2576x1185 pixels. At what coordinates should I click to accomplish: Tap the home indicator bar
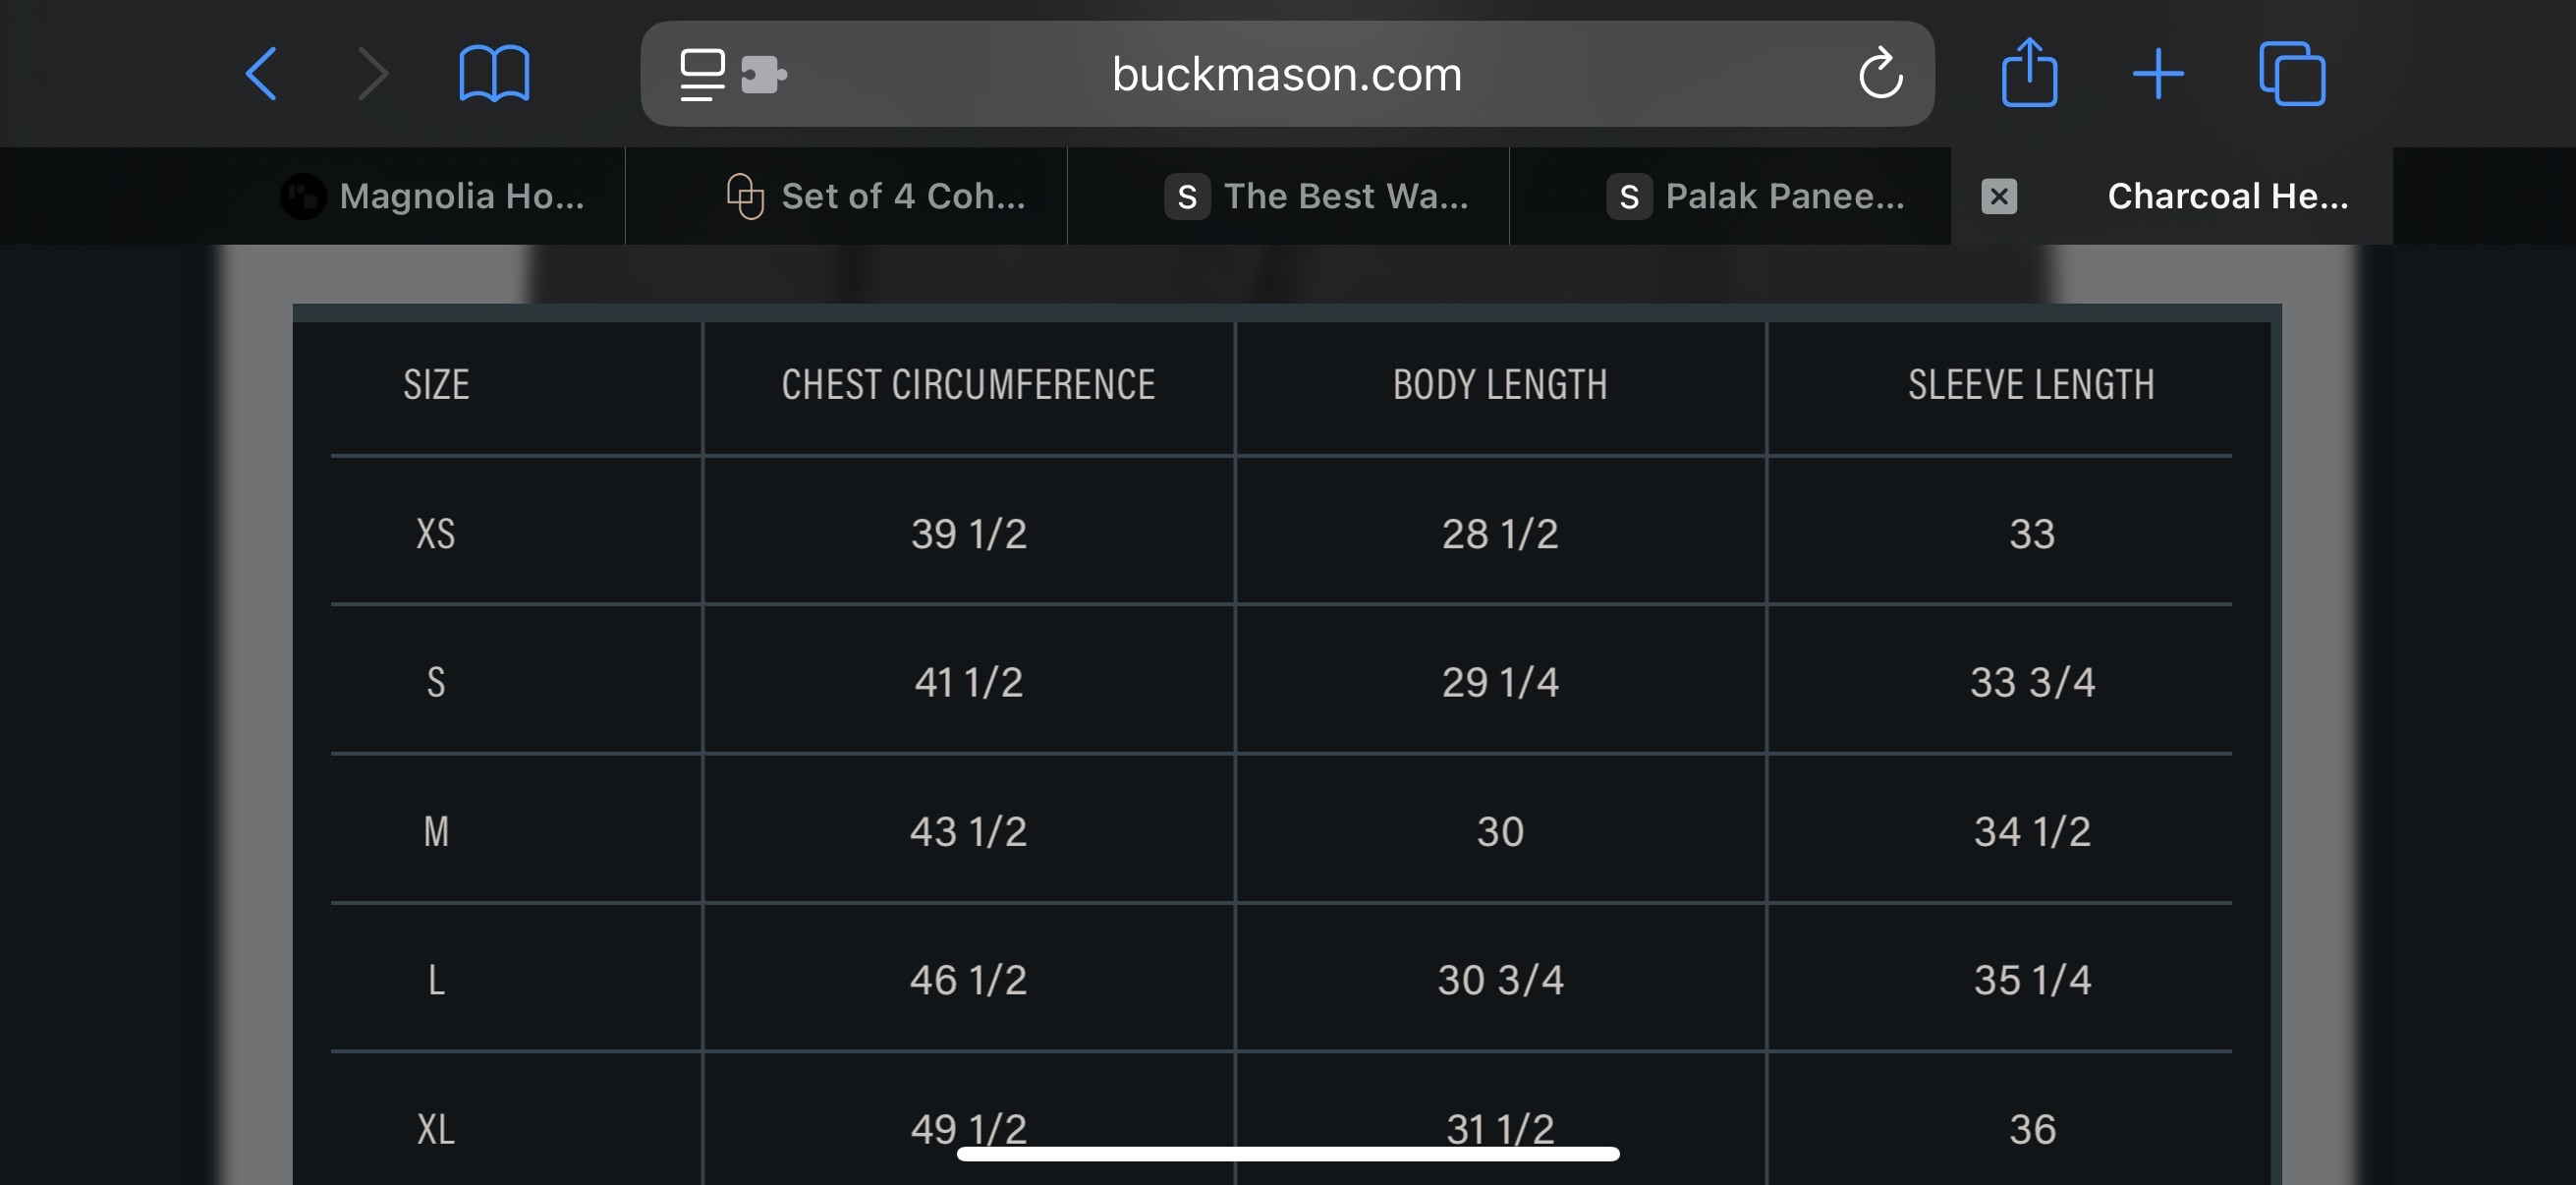pos(1288,1154)
